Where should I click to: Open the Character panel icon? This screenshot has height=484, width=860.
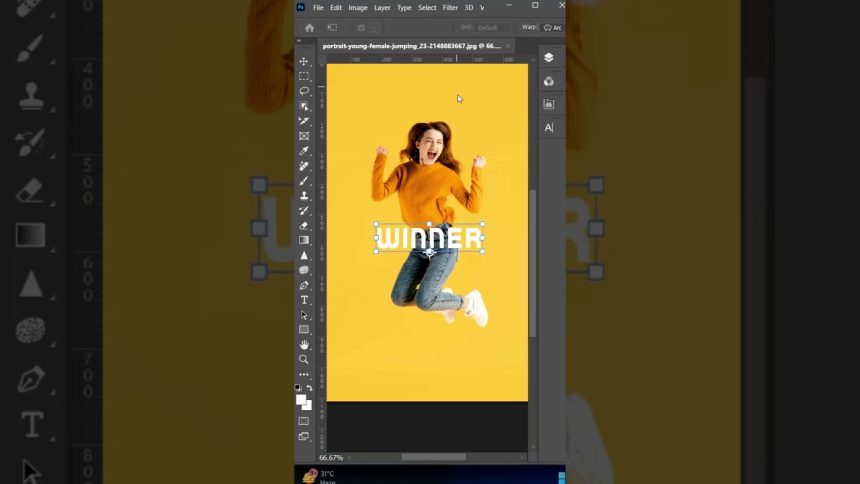(x=549, y=128)
